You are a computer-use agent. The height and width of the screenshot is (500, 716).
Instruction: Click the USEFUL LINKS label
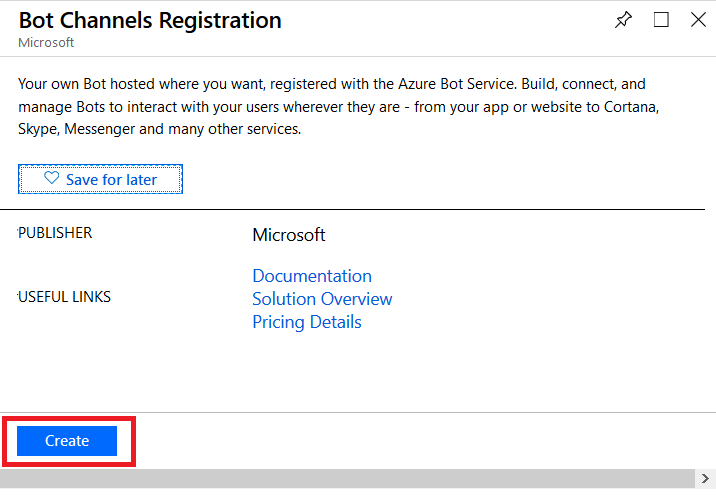(64, 297)
